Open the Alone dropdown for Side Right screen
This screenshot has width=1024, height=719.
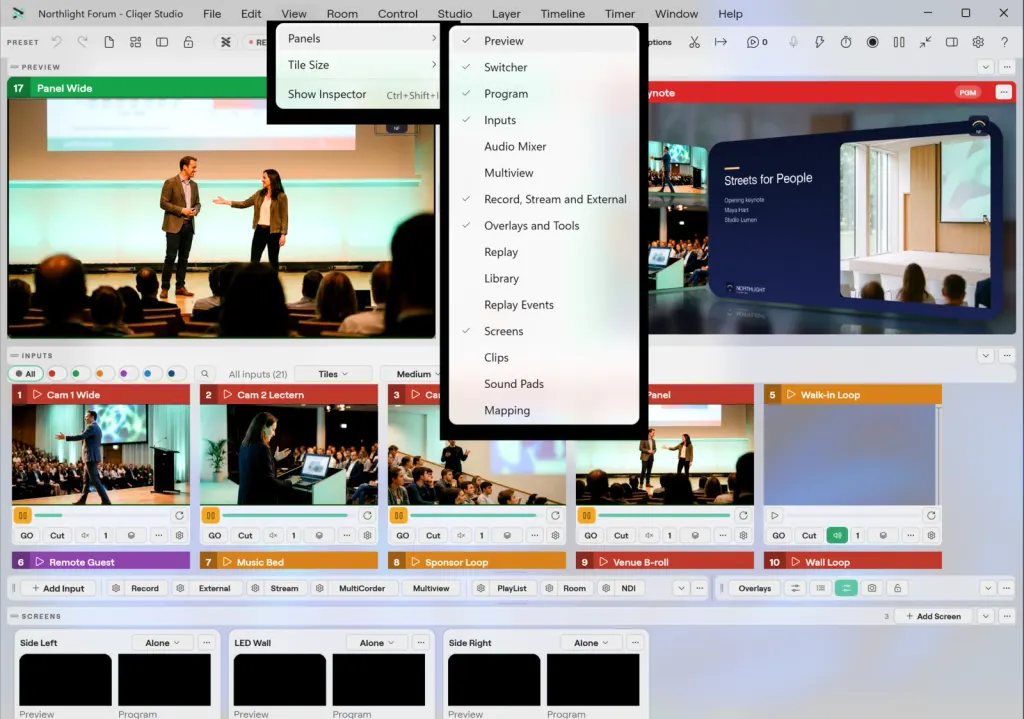[591, 643]
